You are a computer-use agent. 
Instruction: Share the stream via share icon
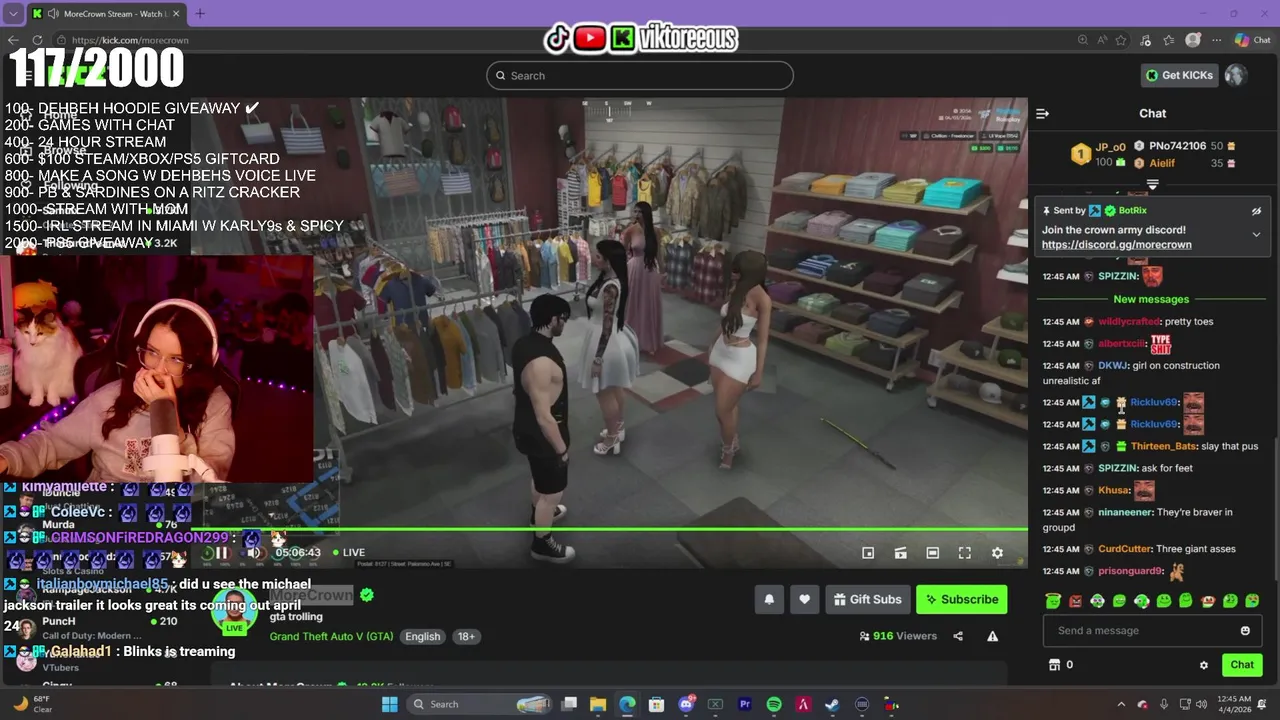click(958, 636)
